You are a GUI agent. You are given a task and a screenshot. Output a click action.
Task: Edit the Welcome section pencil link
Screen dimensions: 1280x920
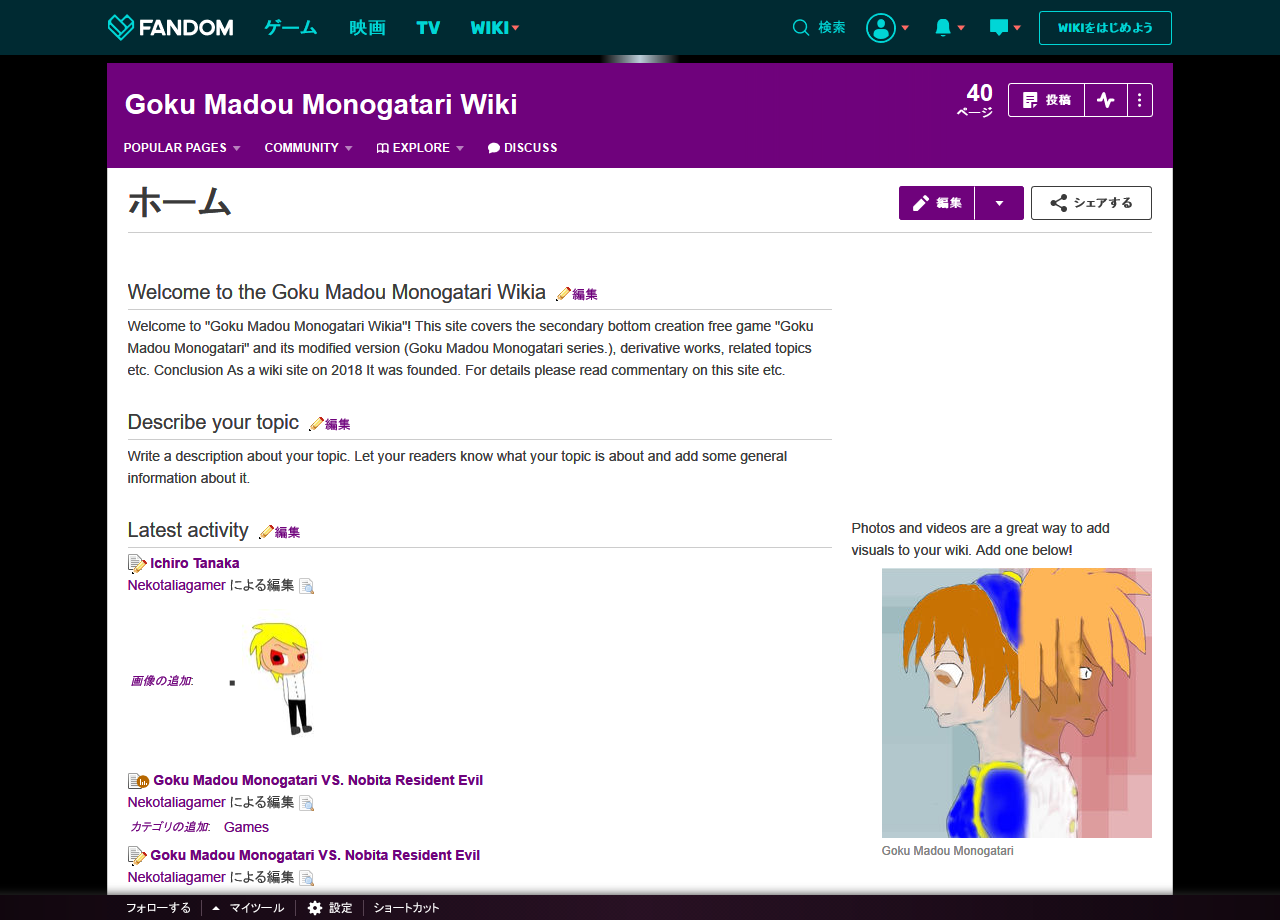[x=577, y=294]
